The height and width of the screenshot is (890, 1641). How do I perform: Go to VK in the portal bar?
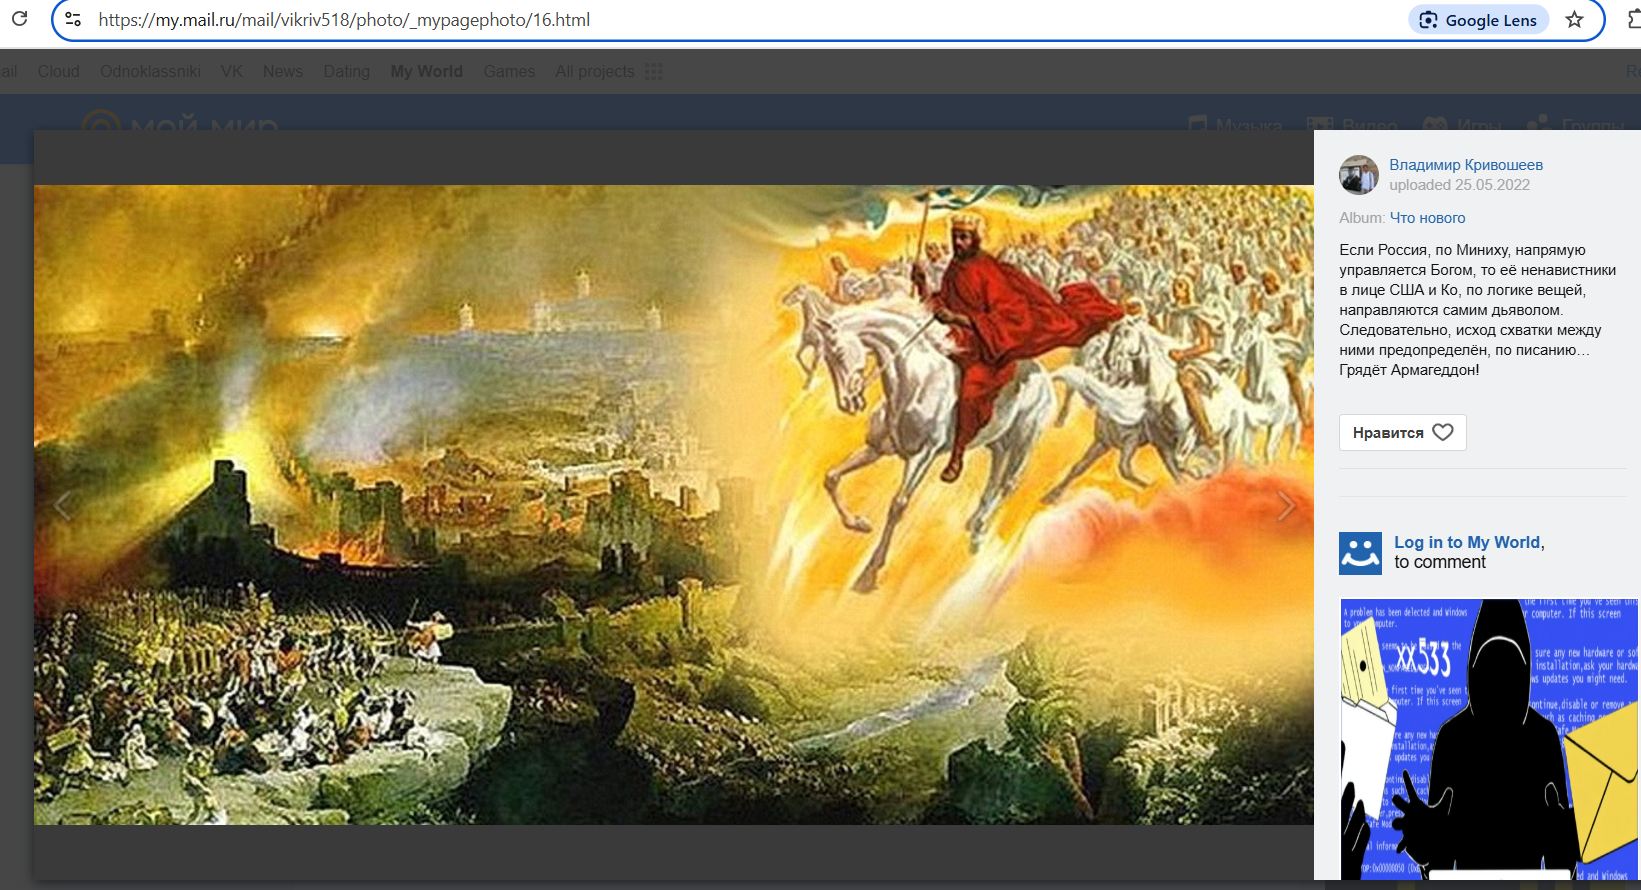point(231,71)
